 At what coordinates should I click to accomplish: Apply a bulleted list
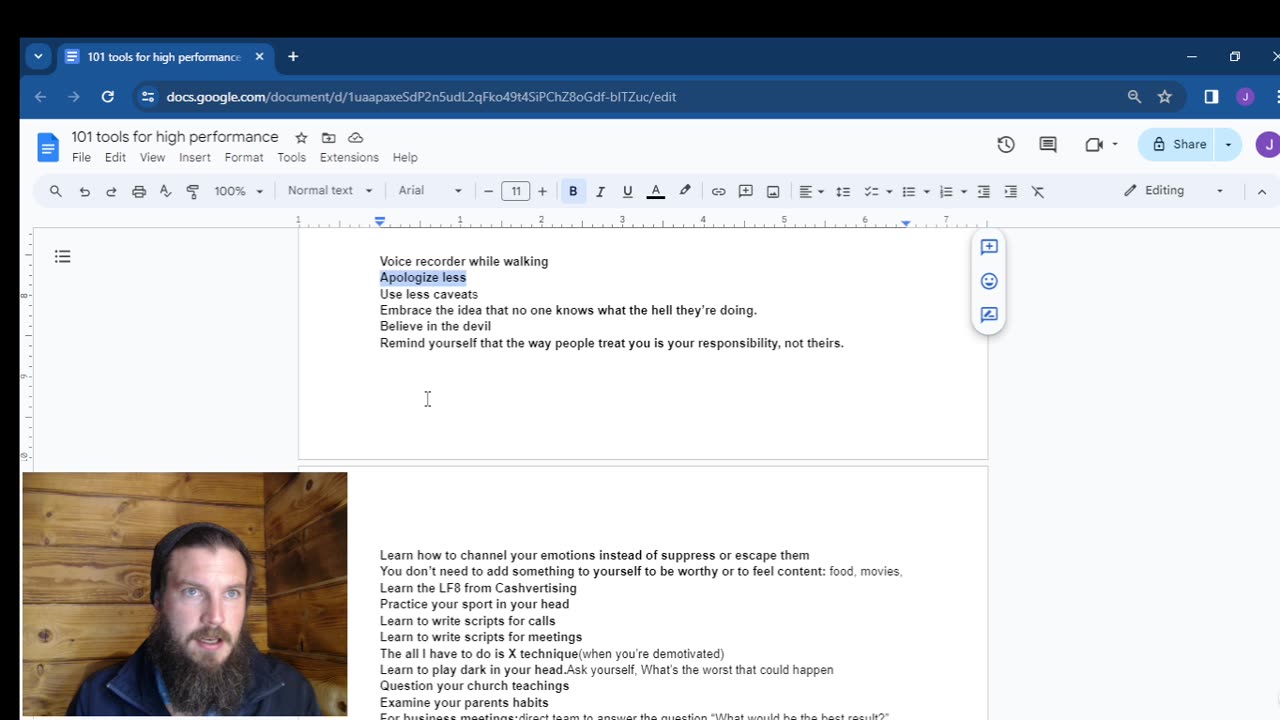tap(909, 191)
